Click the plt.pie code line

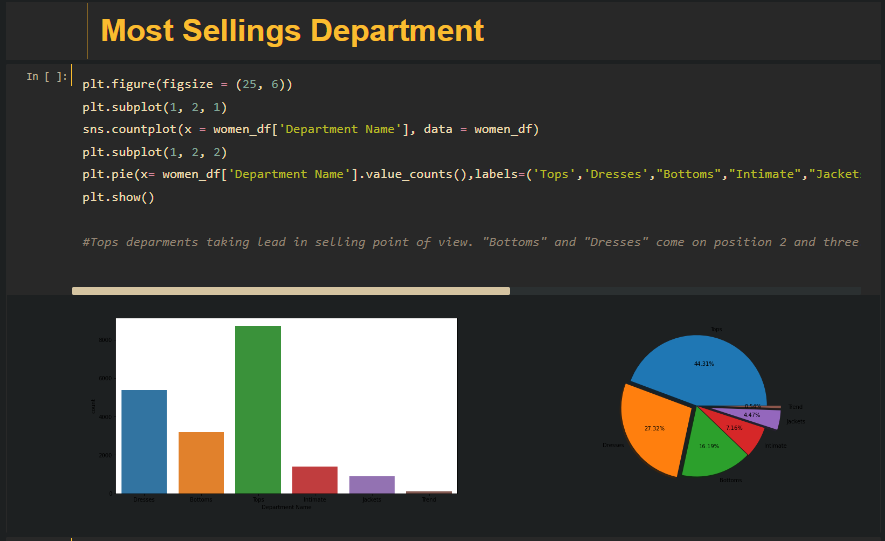point(471,174)
